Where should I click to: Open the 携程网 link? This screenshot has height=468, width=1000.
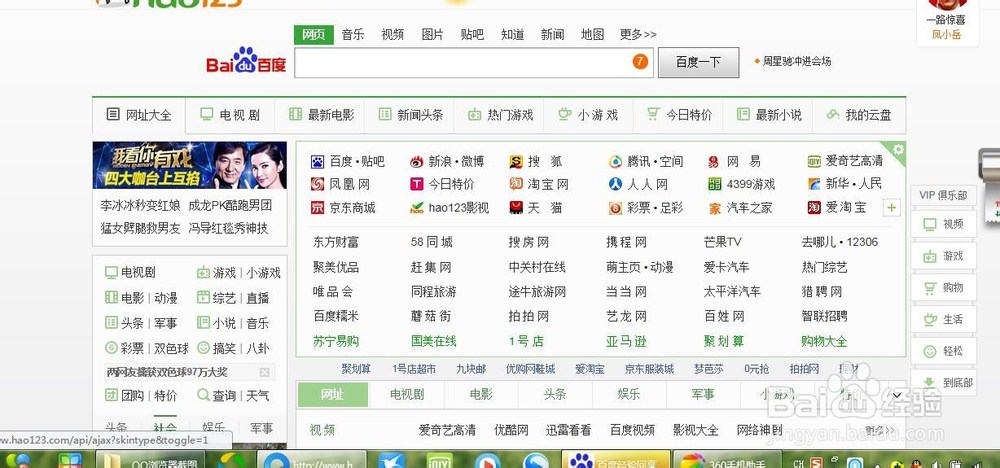(626, 242)
